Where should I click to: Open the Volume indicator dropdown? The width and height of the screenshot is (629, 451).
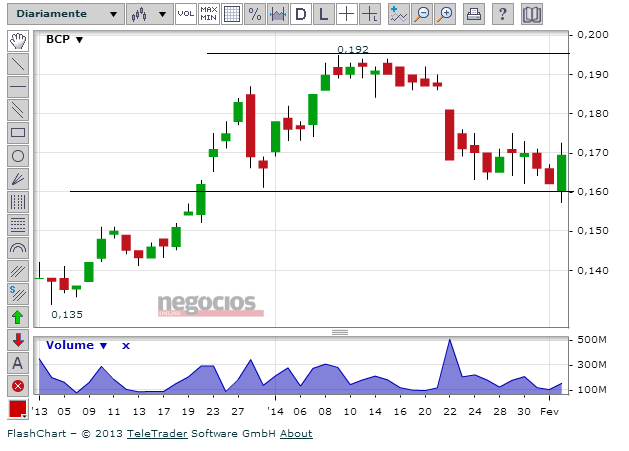(x=76, y=345)
